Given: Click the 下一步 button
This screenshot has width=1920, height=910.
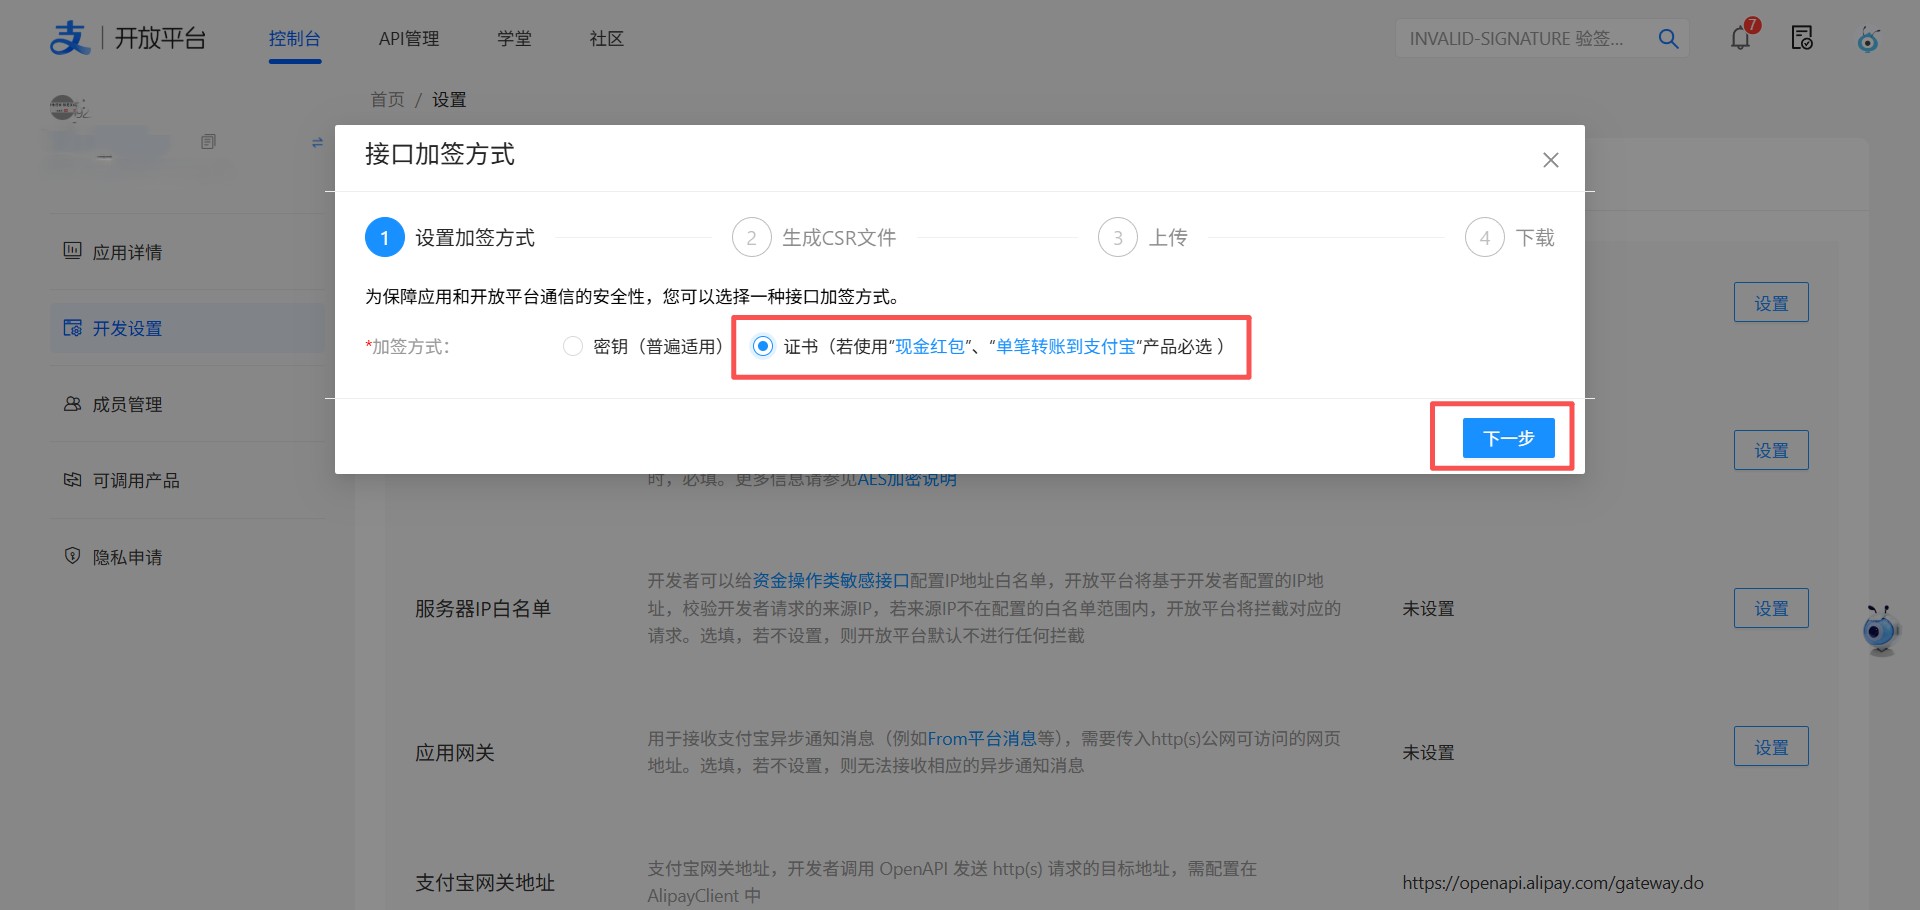Looking at the screenshot, I should point(1508,438).
